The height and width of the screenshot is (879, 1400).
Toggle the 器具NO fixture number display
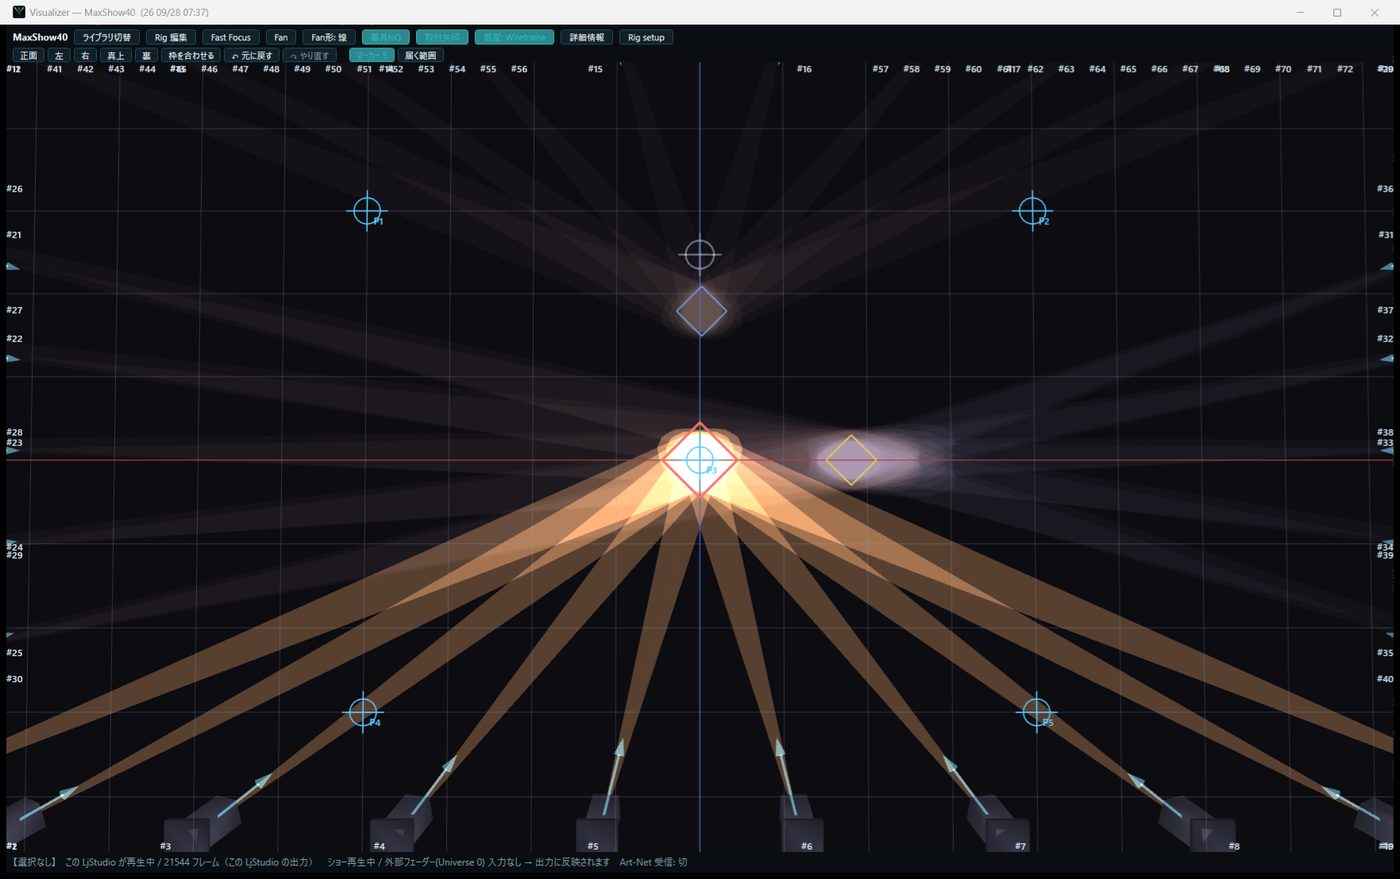tap(386, 37)
